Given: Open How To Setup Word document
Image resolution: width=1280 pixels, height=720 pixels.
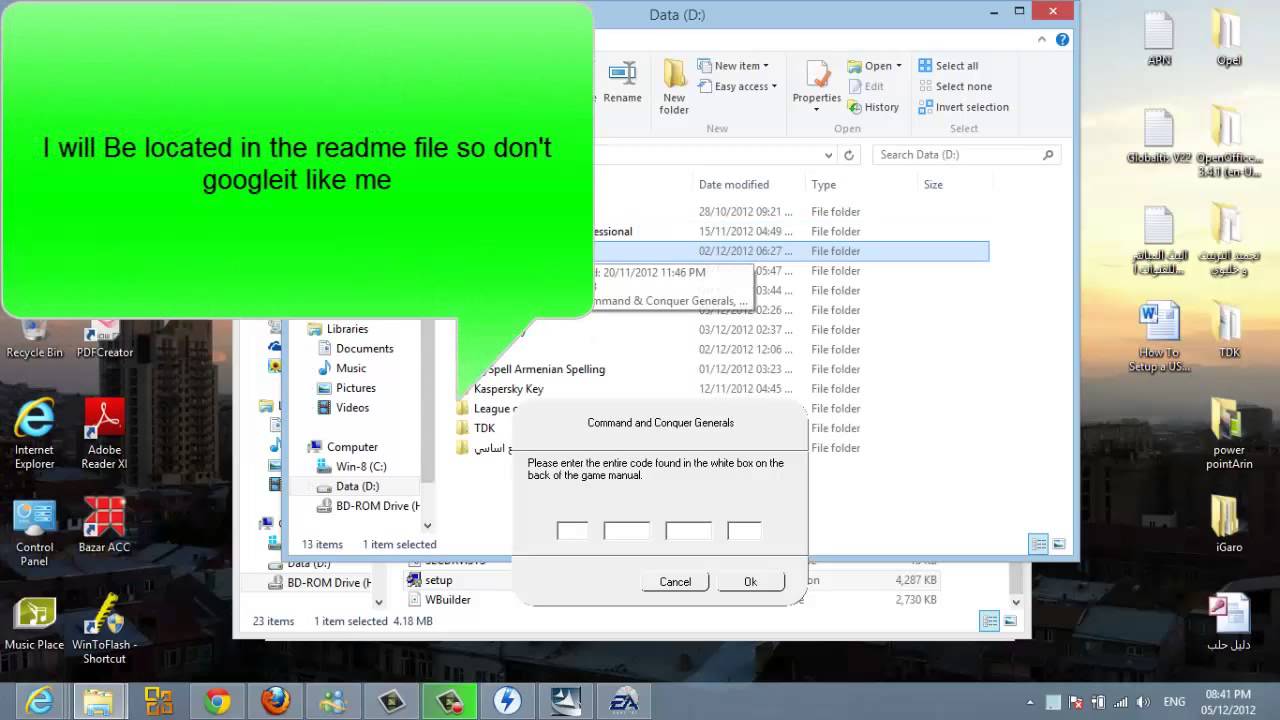Looking at the screenshot, I should coord(1159,338).
